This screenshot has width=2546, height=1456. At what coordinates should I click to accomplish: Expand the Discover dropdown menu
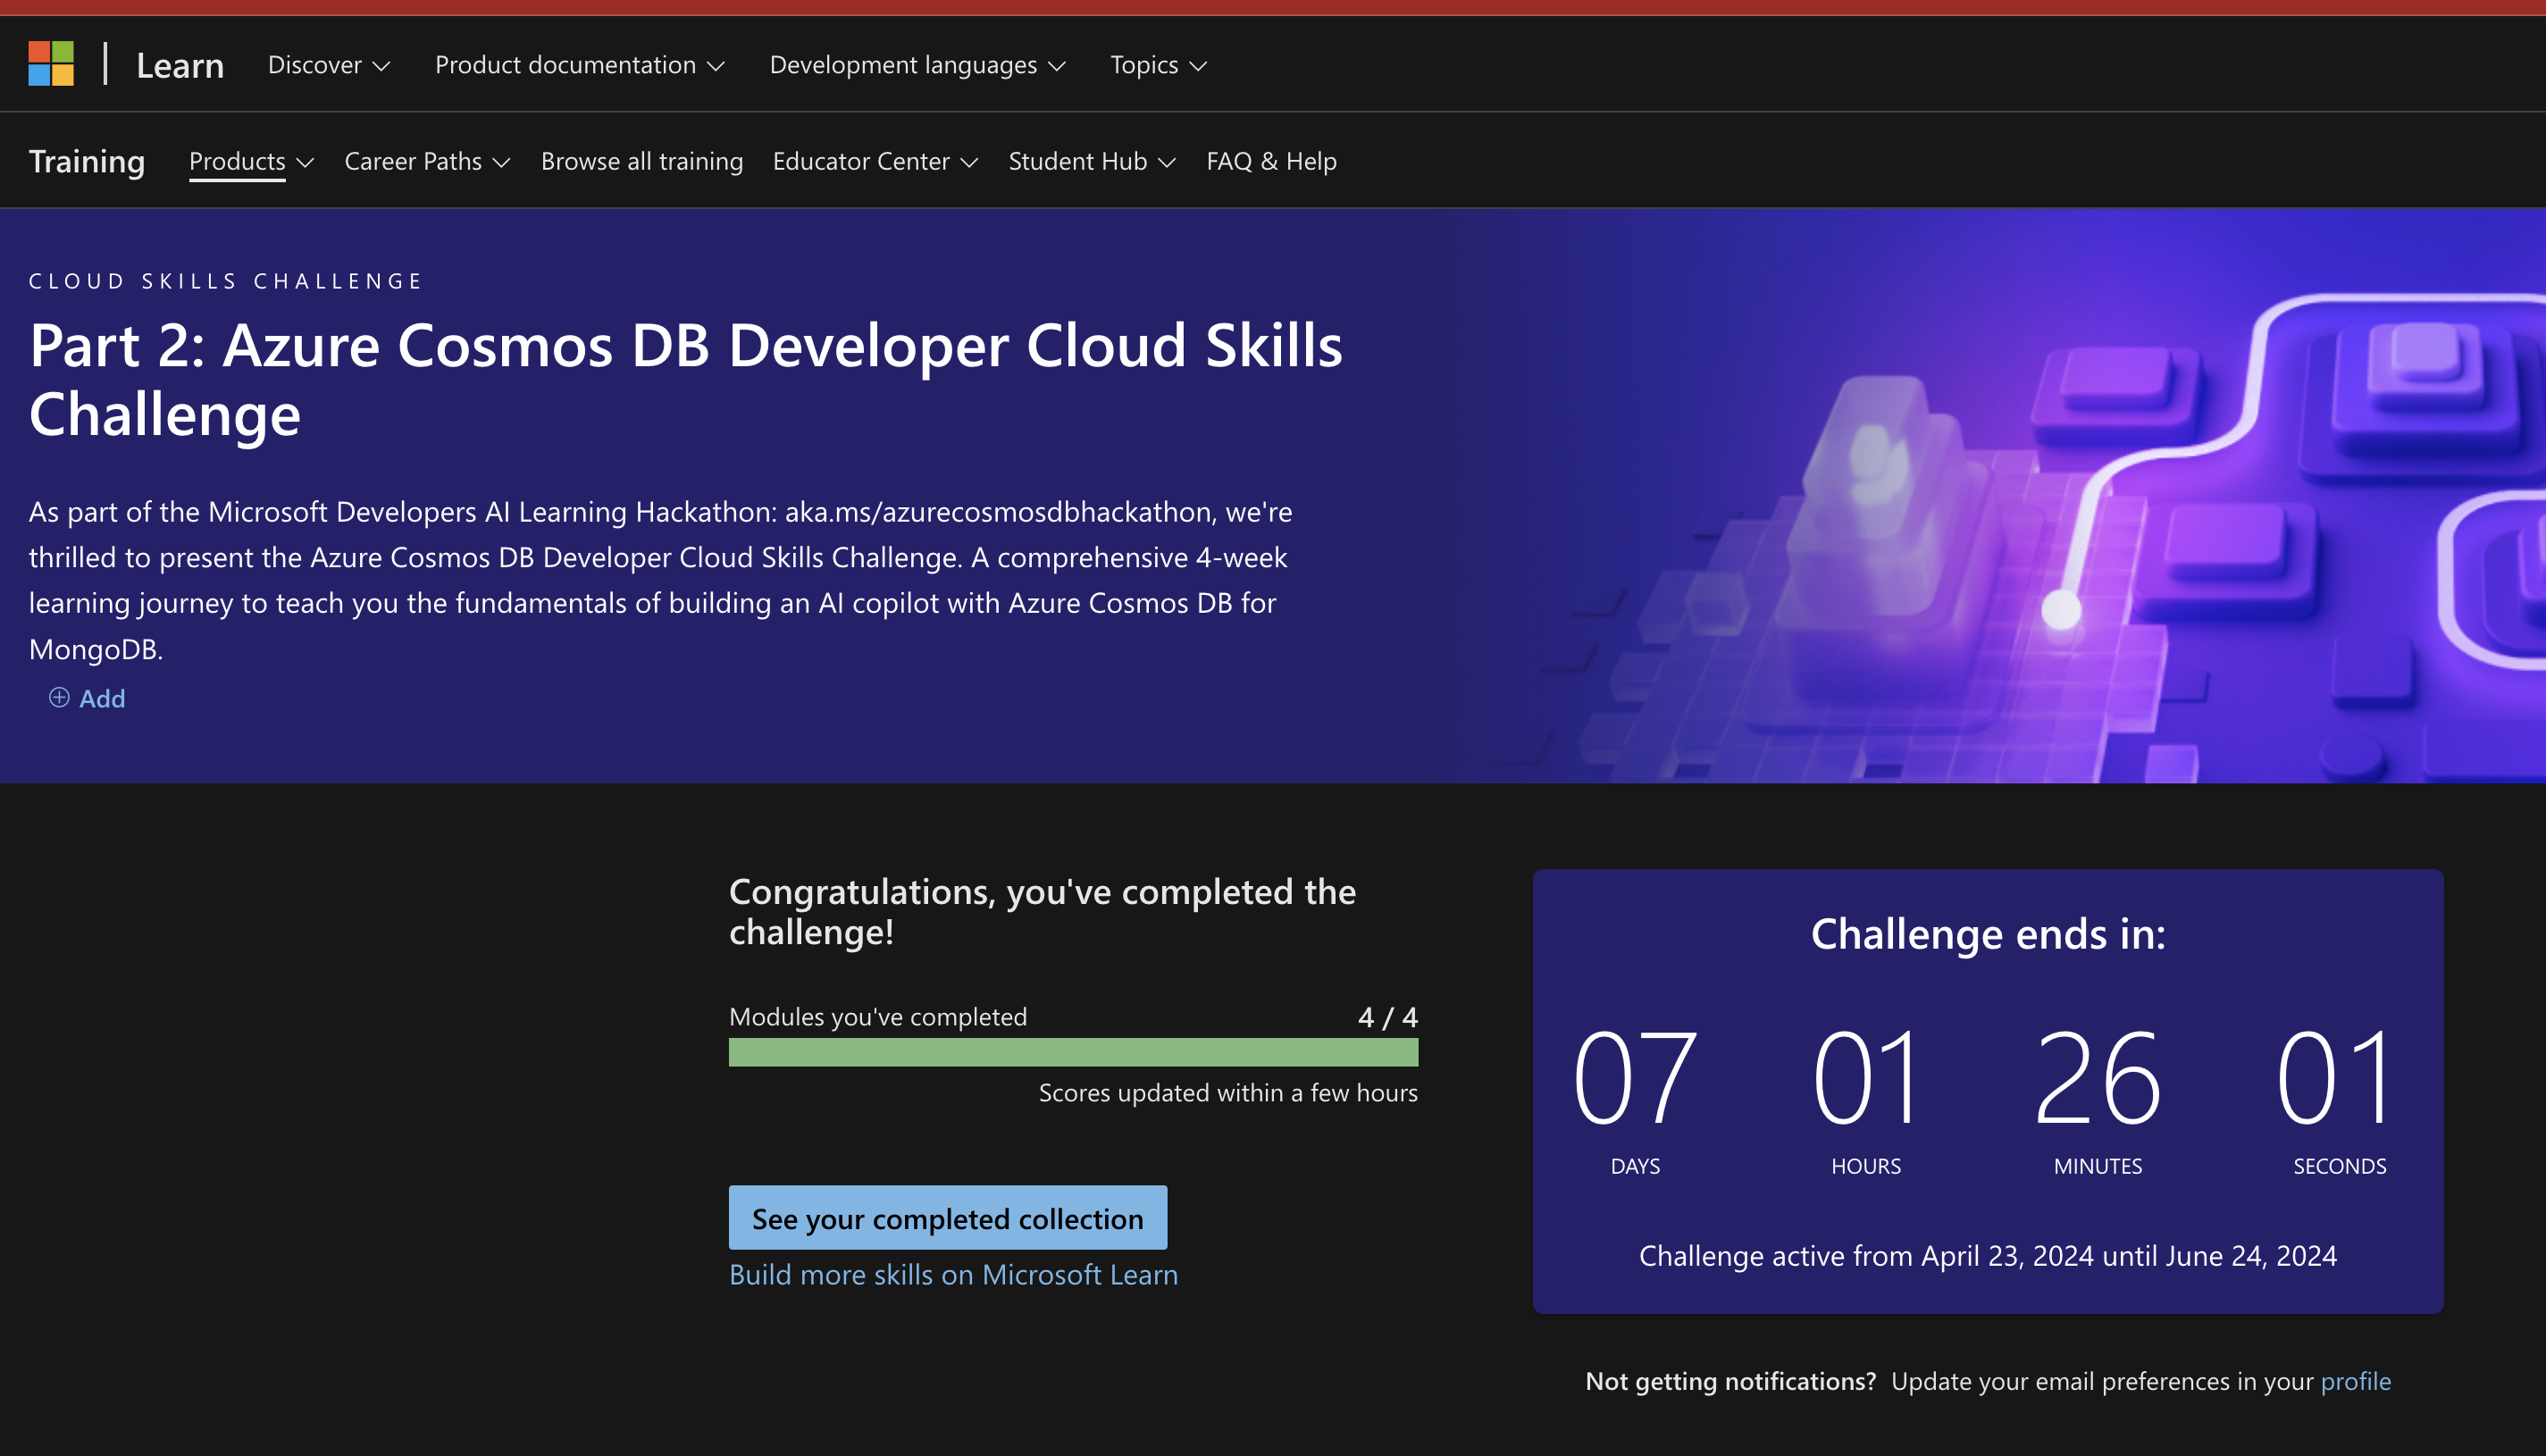click(x=328, y=65)
